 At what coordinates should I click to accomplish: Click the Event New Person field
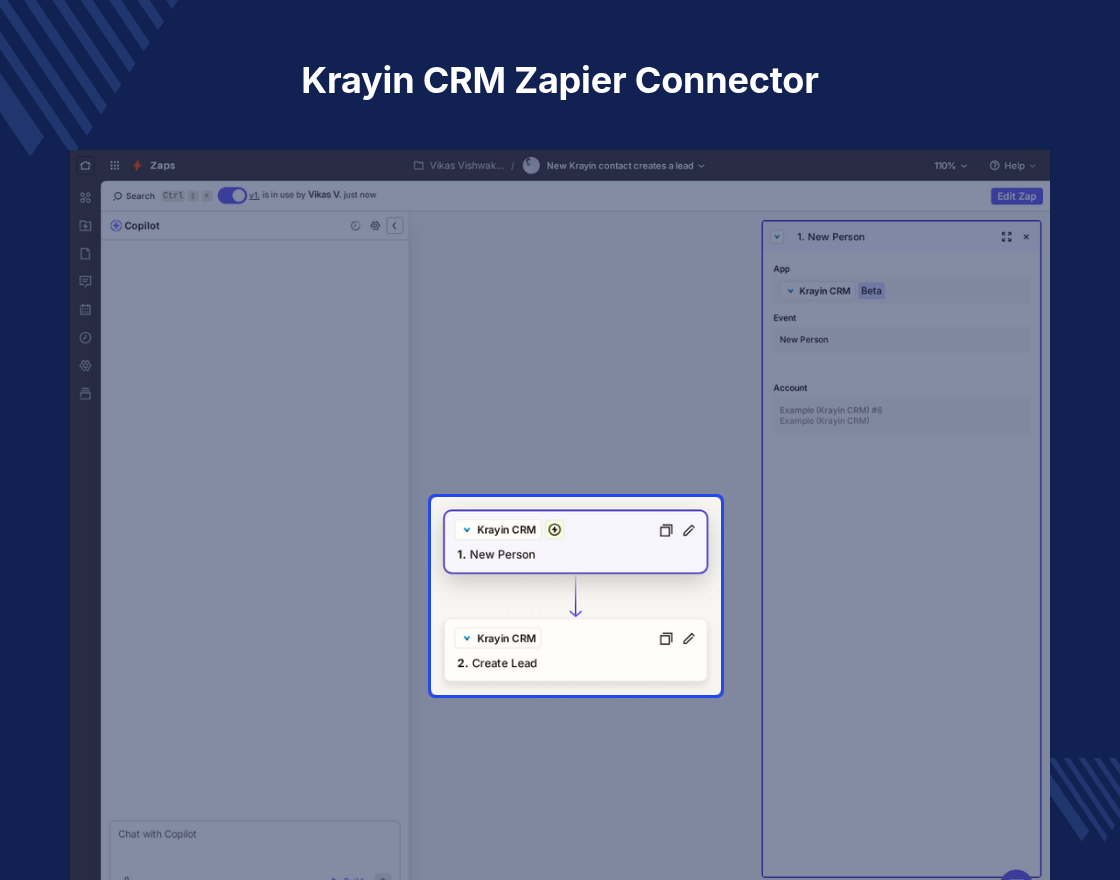click(x=901, y=339)
